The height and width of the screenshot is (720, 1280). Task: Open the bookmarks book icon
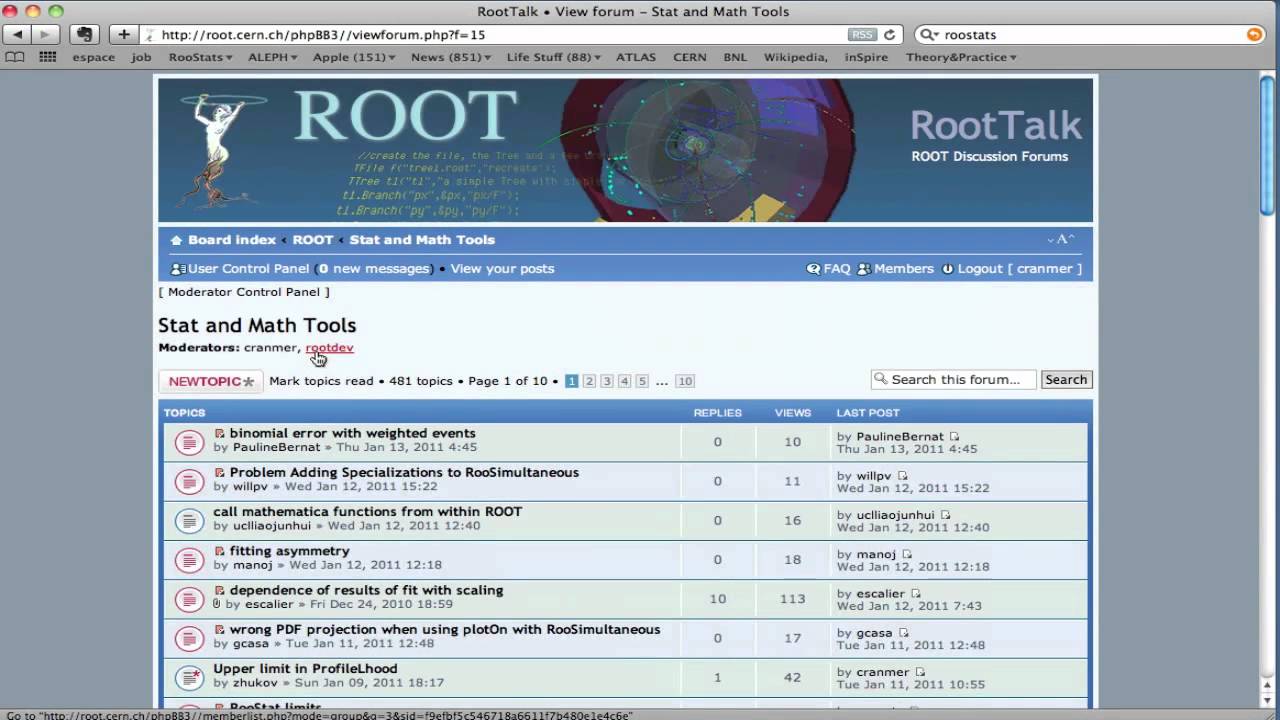coord(15,57)
